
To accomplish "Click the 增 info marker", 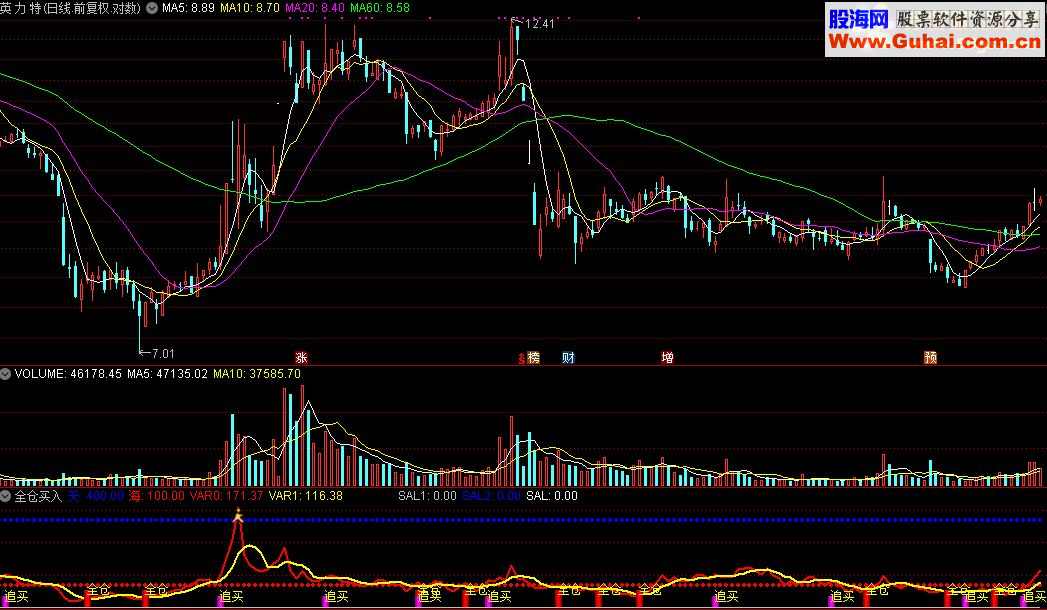I will coord(667,358).
